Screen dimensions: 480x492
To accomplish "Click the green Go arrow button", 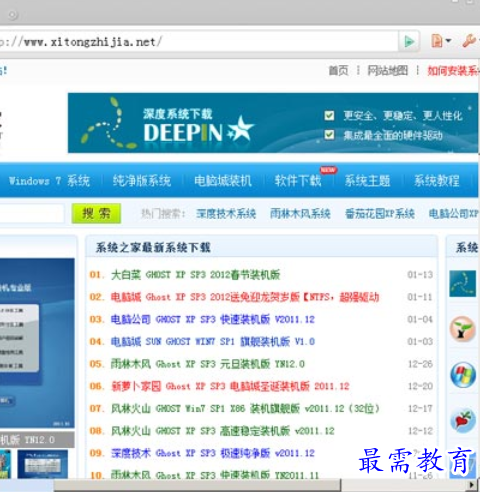I will tap(409, 42).
